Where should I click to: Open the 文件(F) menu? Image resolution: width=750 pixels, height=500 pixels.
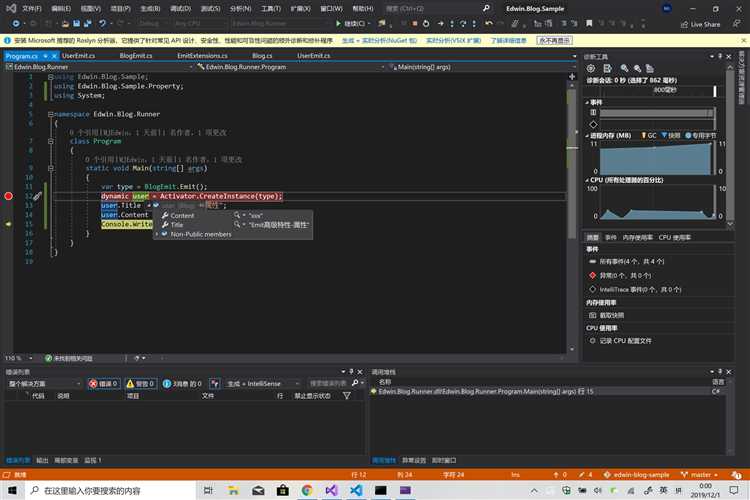[x=32, y=9]
